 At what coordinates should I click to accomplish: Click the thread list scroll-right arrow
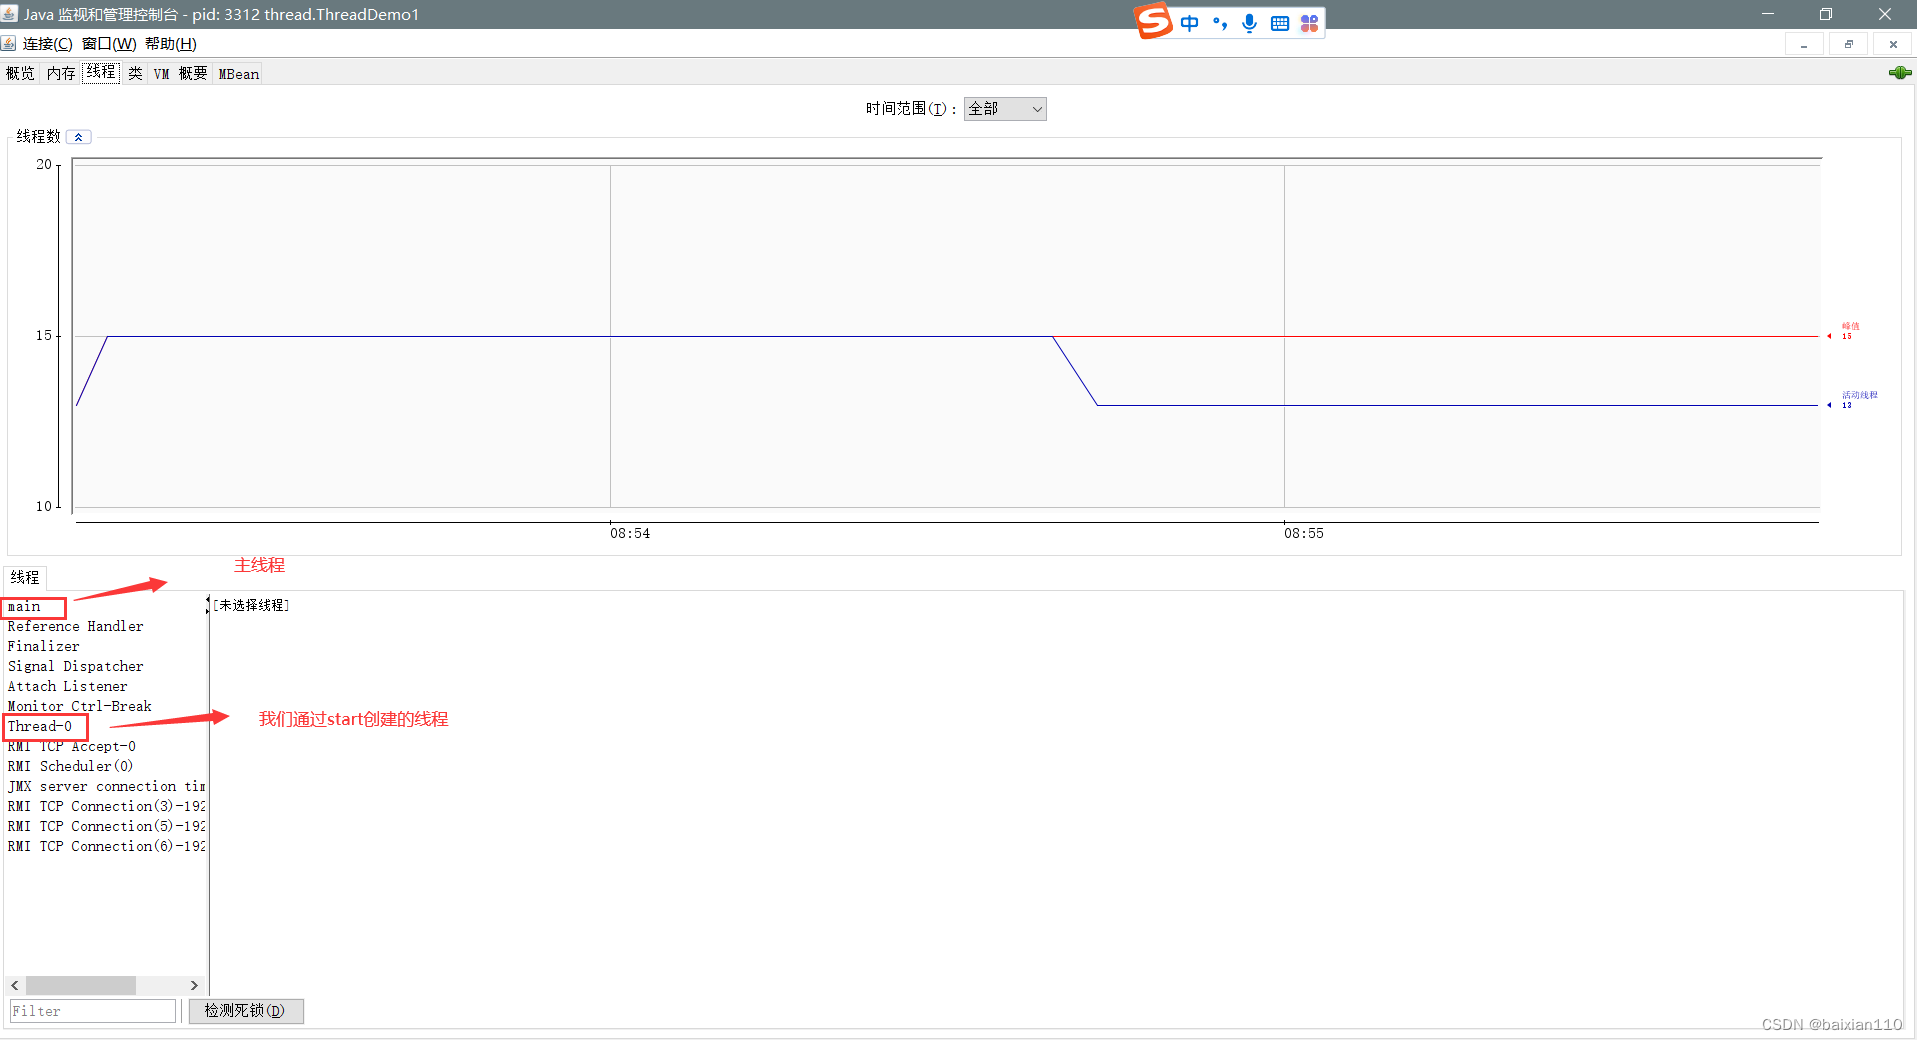194,985
